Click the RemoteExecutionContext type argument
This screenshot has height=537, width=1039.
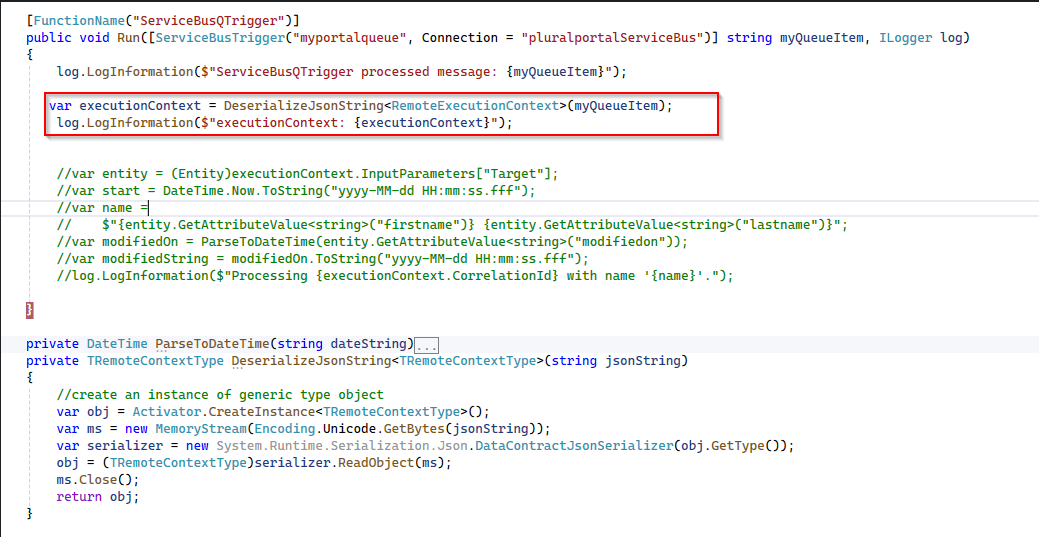click(474, 106)
